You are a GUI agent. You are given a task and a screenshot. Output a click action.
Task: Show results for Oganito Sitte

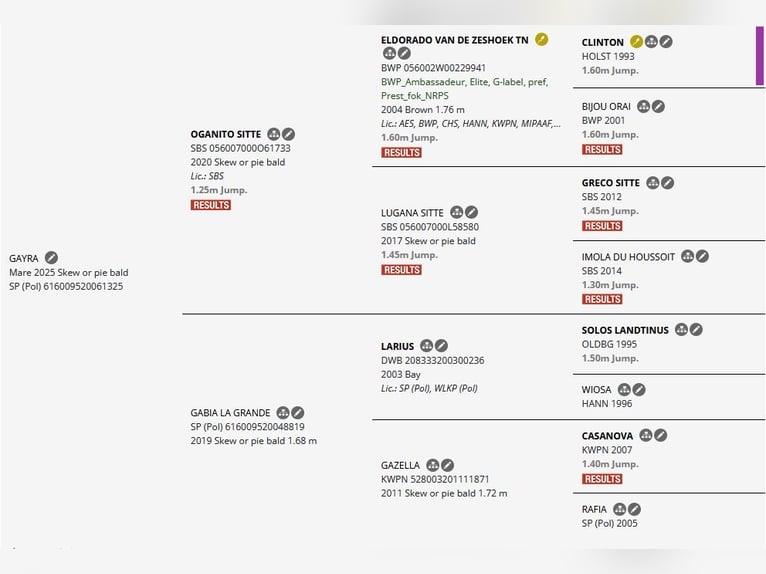tap(210, 205)
